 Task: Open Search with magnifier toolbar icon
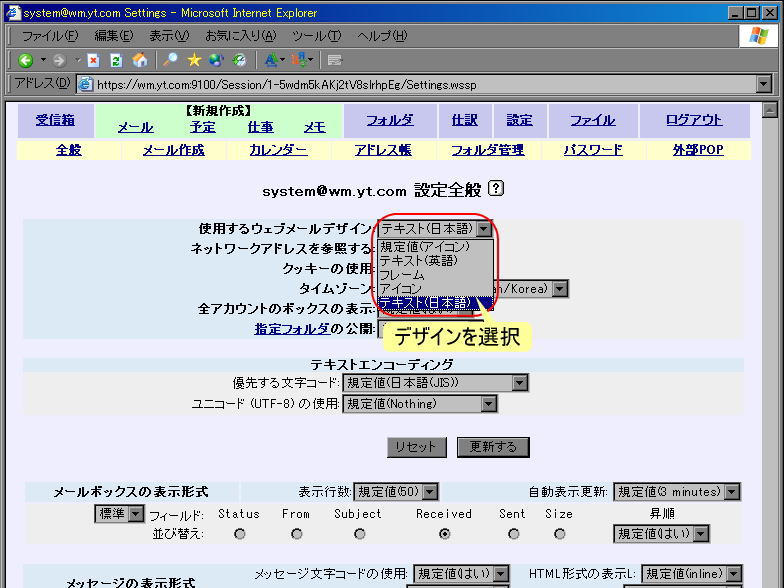171,60
